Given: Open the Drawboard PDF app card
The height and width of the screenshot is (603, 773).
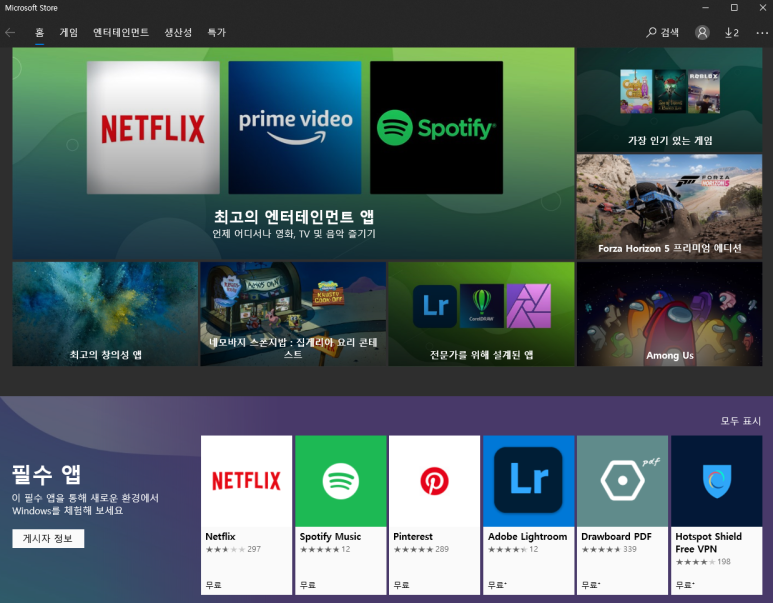Looking at the screenshot, I should [x=623, y=515].
